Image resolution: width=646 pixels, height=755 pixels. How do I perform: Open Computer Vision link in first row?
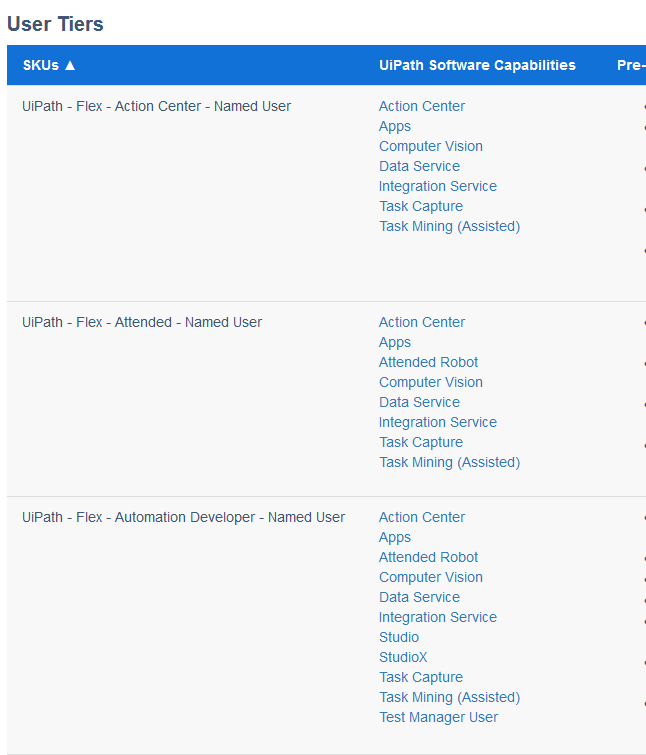point(430,146)
